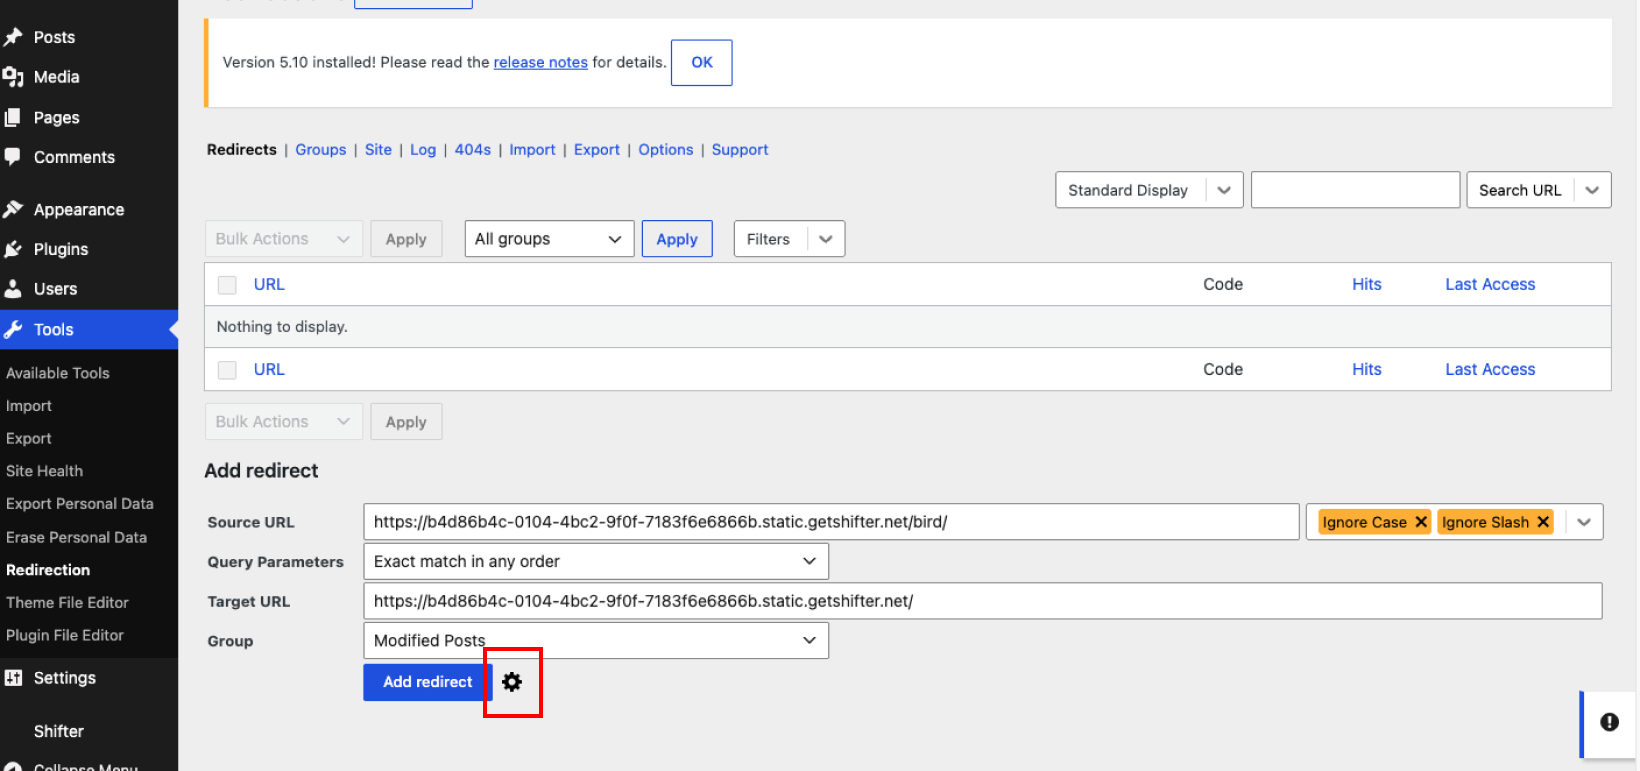Screen dimensions: 1640x771
Task: Open the release notes link
Action: (541, 62)
